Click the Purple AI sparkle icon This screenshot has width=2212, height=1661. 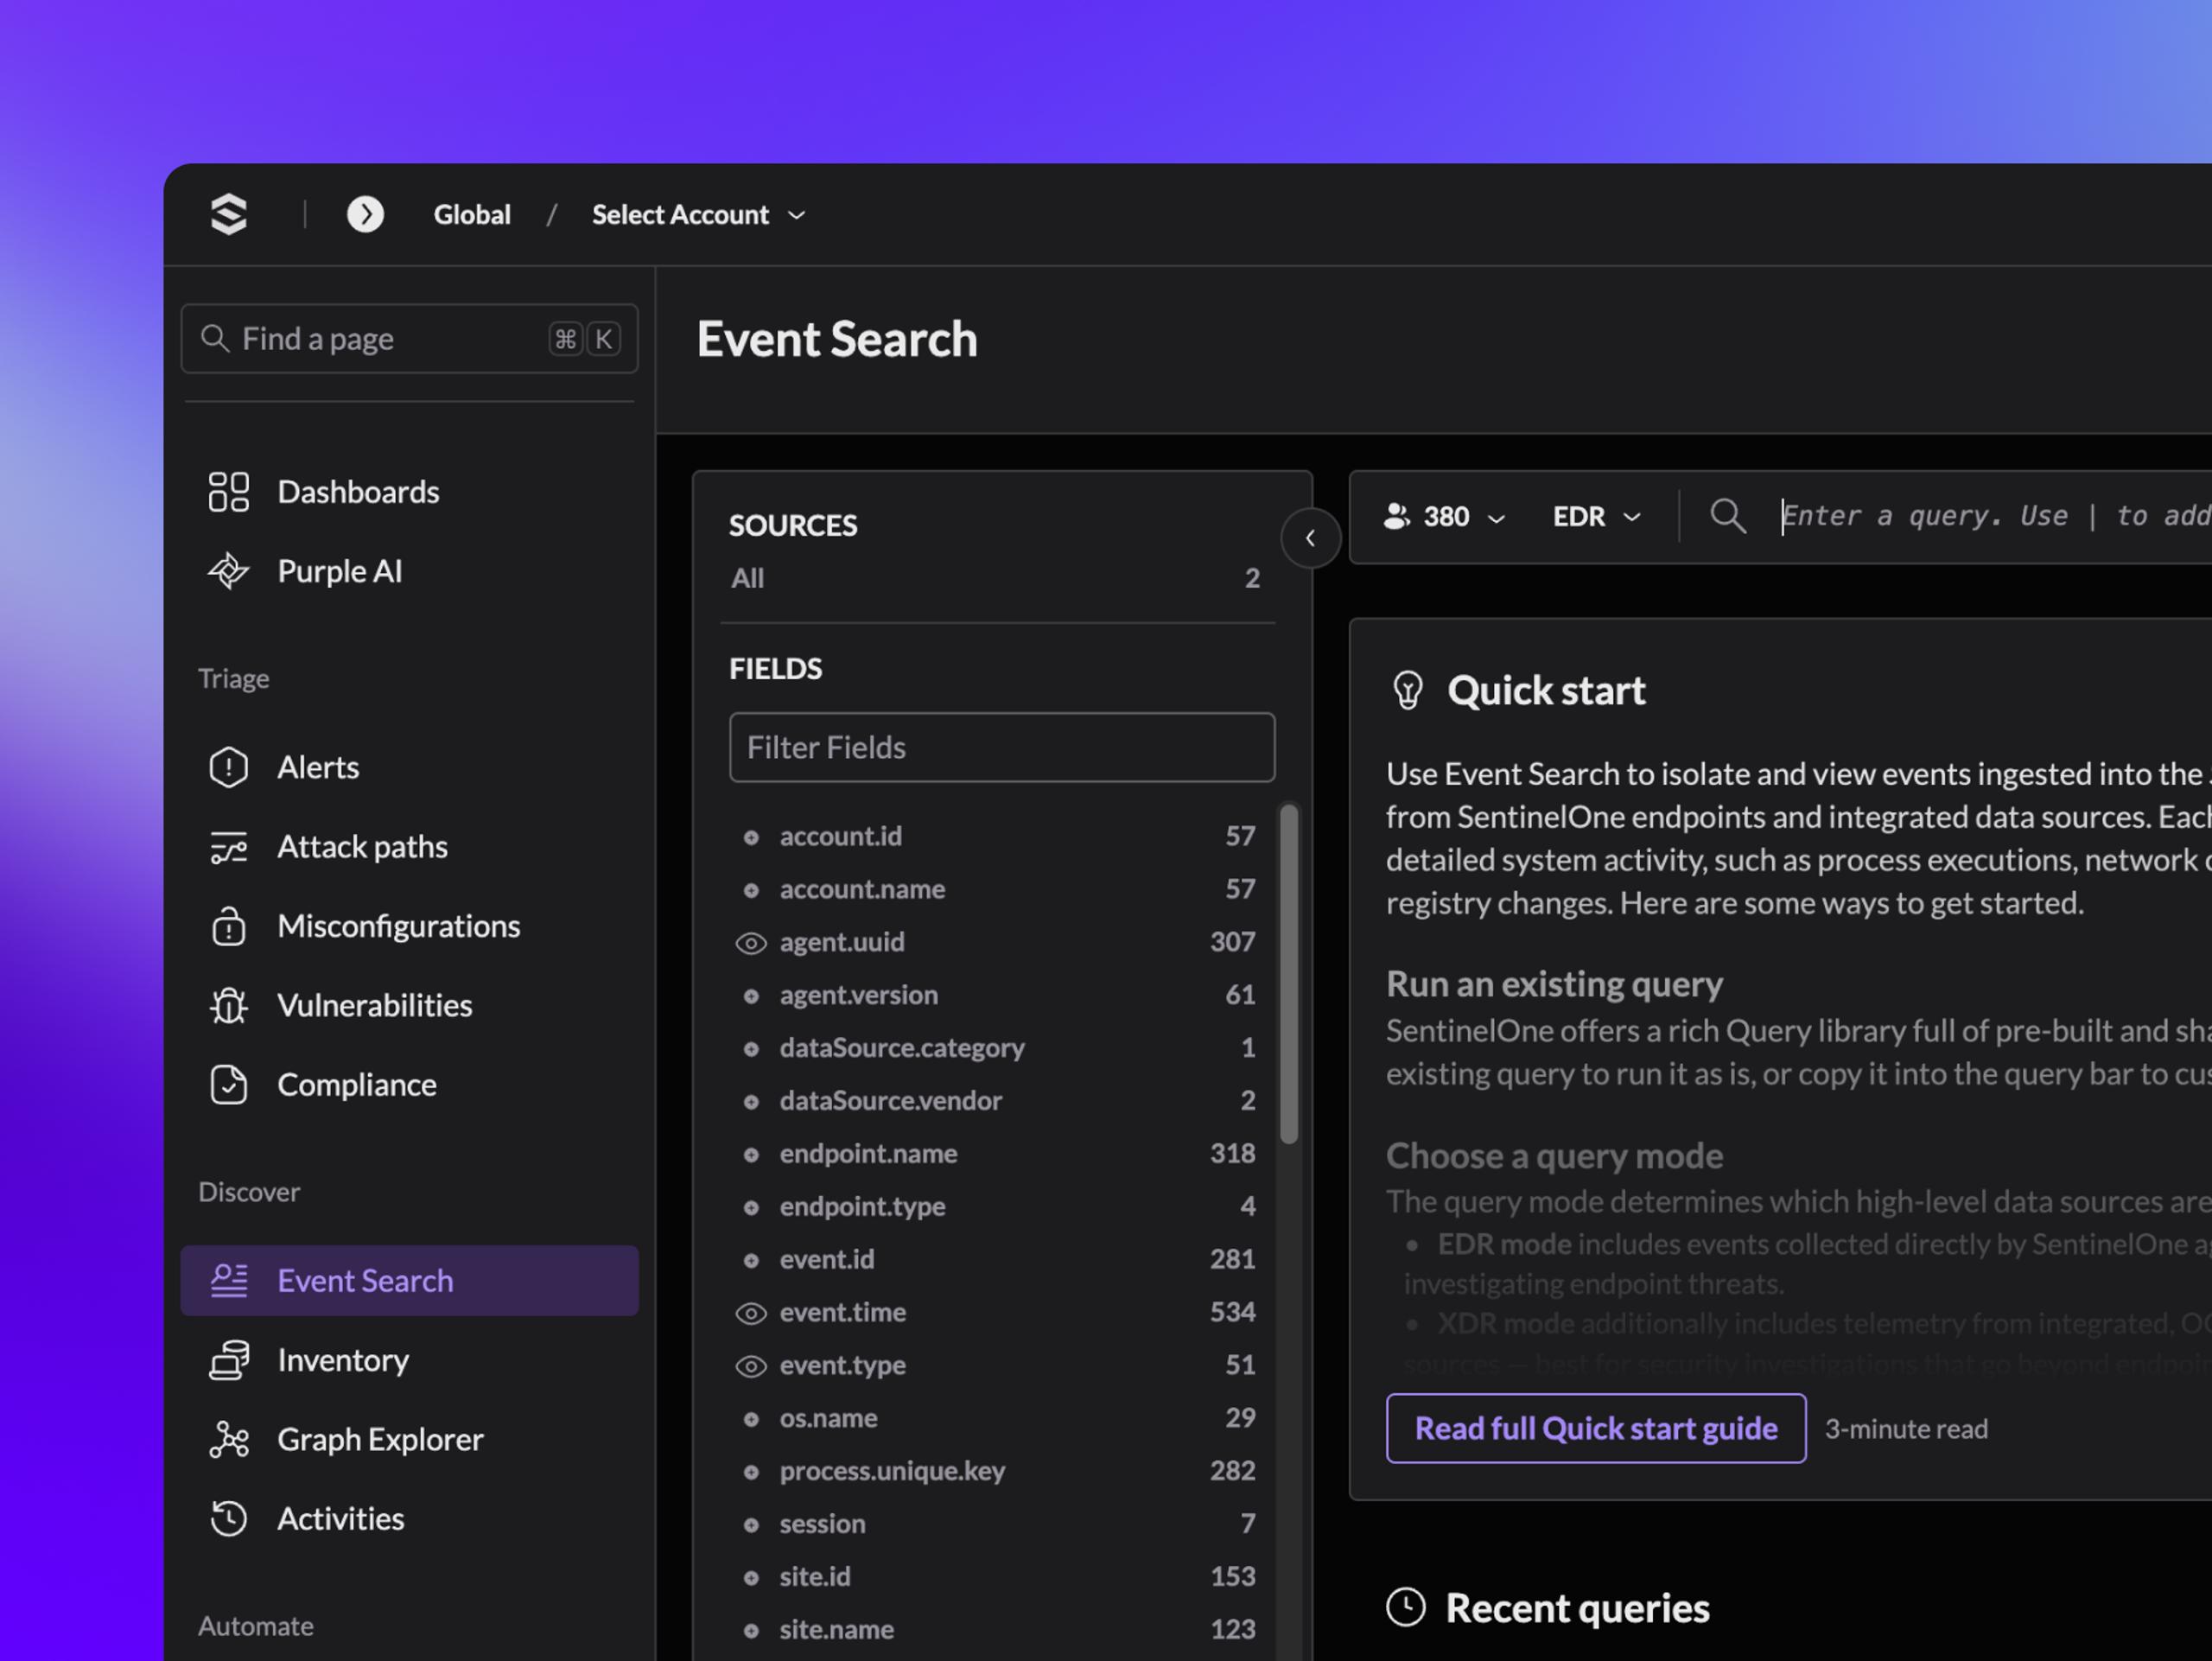[229, 571]
